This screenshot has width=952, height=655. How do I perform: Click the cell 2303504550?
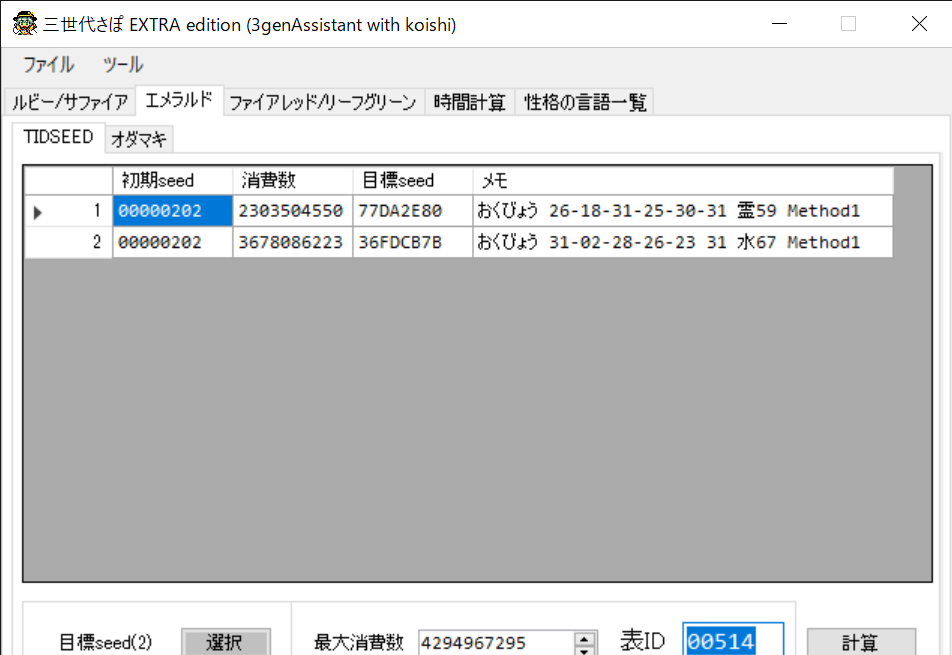coord(292,211)
